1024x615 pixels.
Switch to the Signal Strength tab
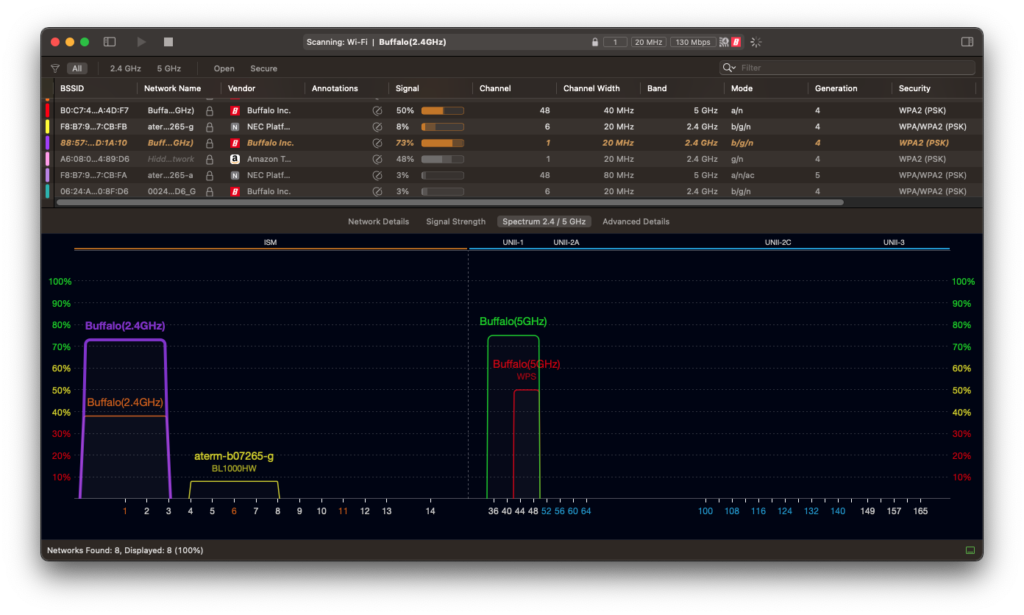[x=456, y=221]
